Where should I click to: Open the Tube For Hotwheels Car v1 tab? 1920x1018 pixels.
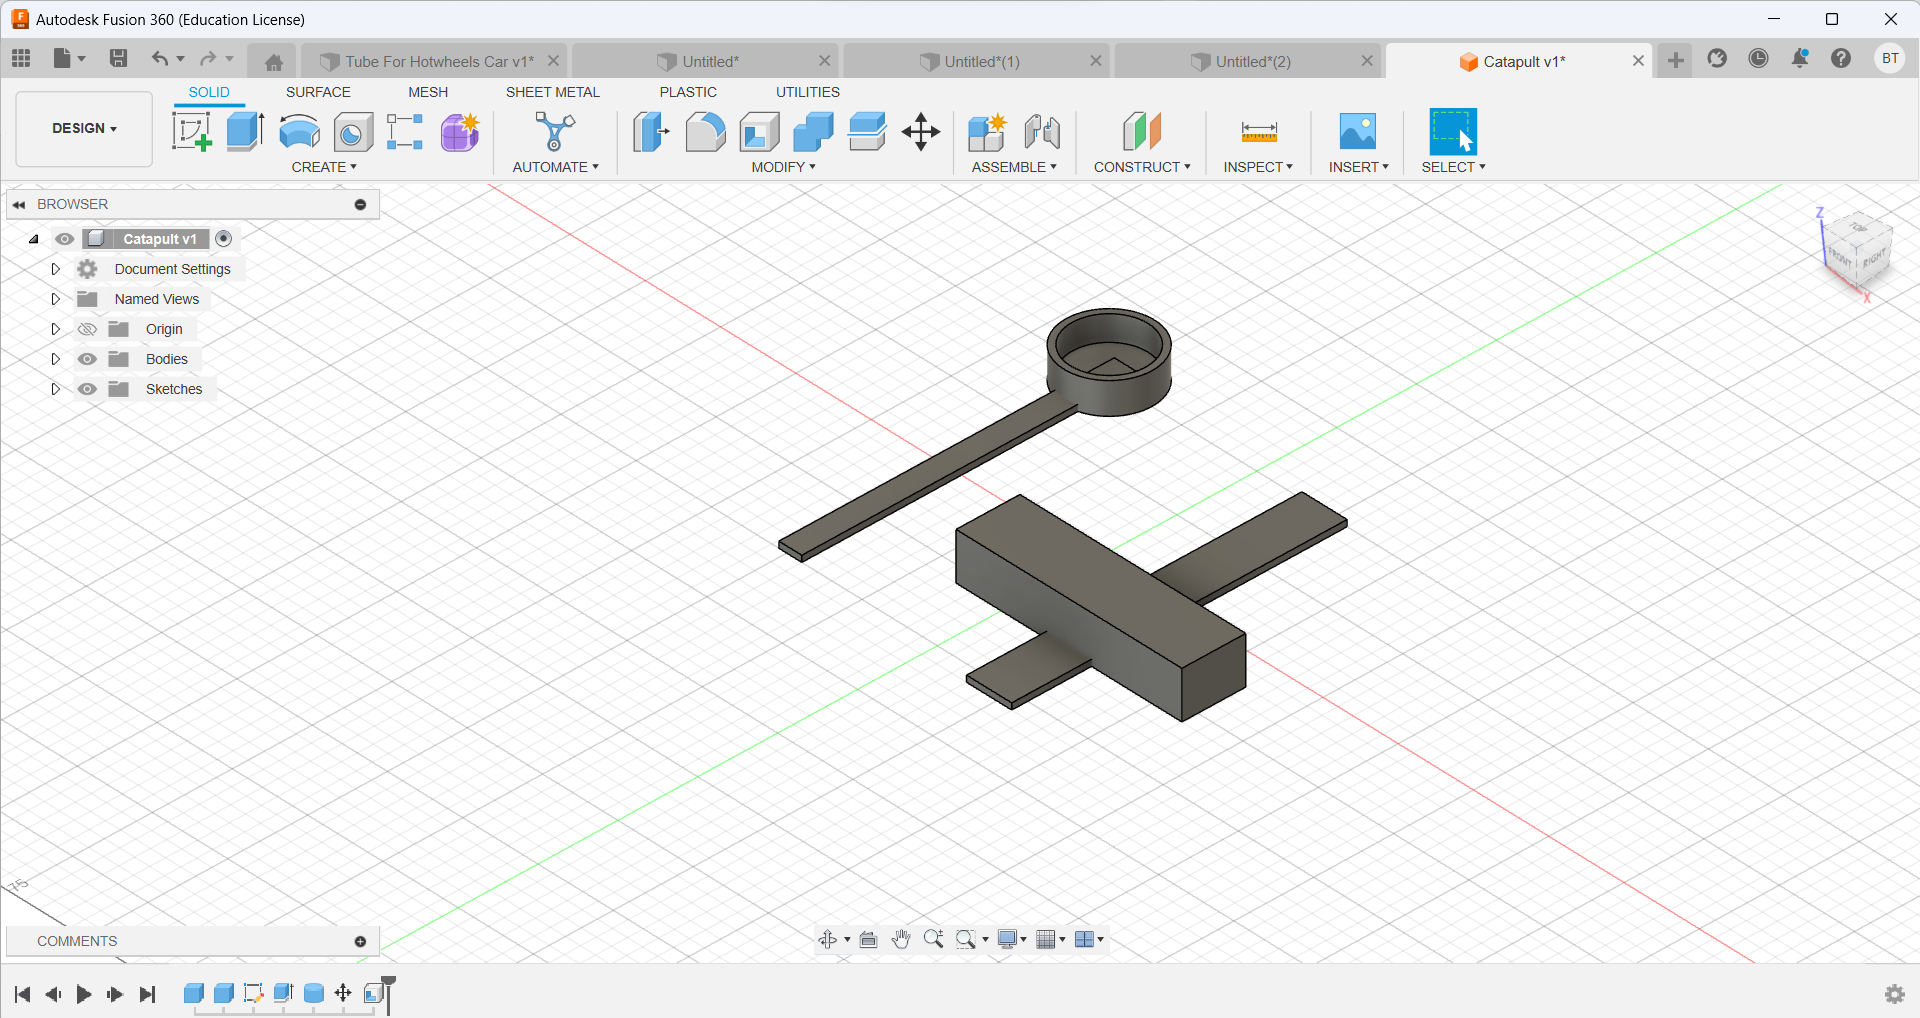point(433,61)
